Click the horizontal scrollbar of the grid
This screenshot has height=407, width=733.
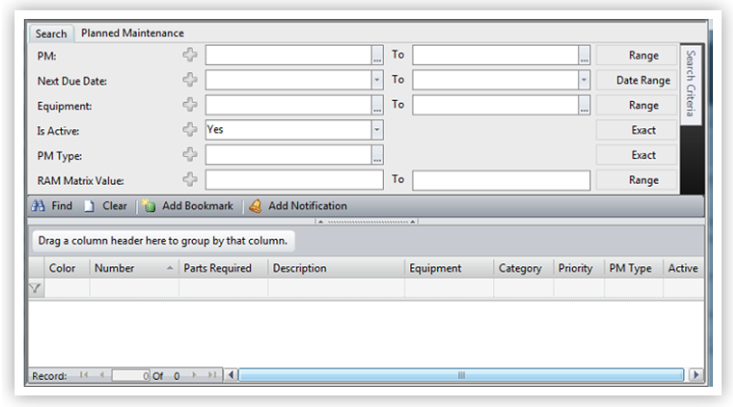click(x=460, y=375)
